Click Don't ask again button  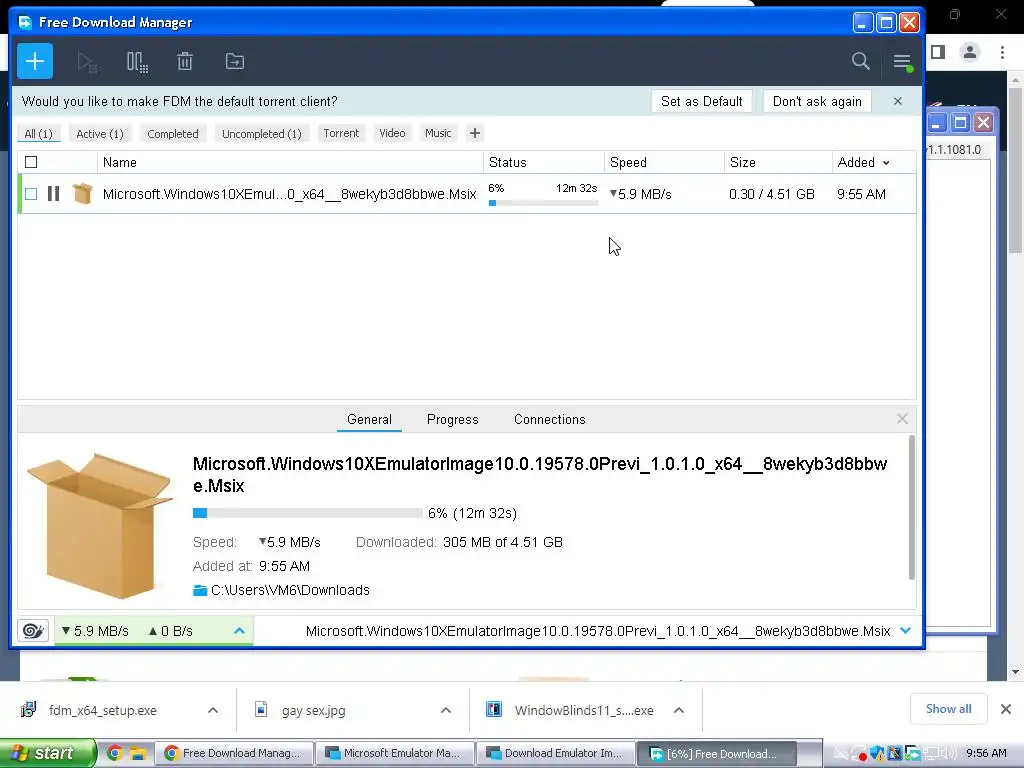pos(818,101)
